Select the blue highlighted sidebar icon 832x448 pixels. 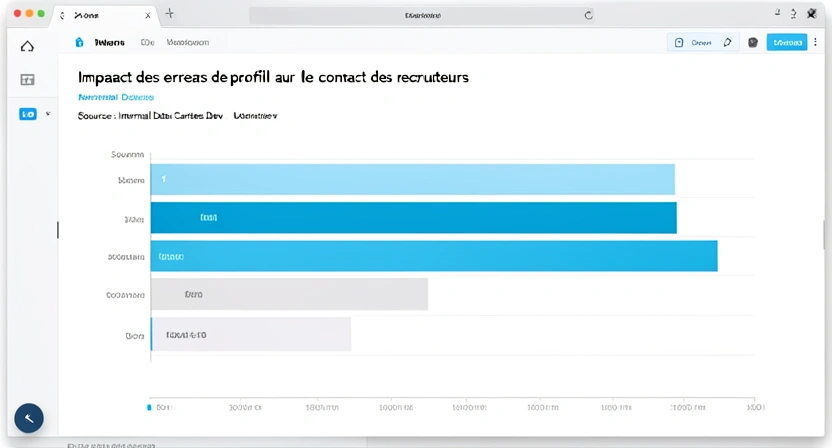coord(28,114)
